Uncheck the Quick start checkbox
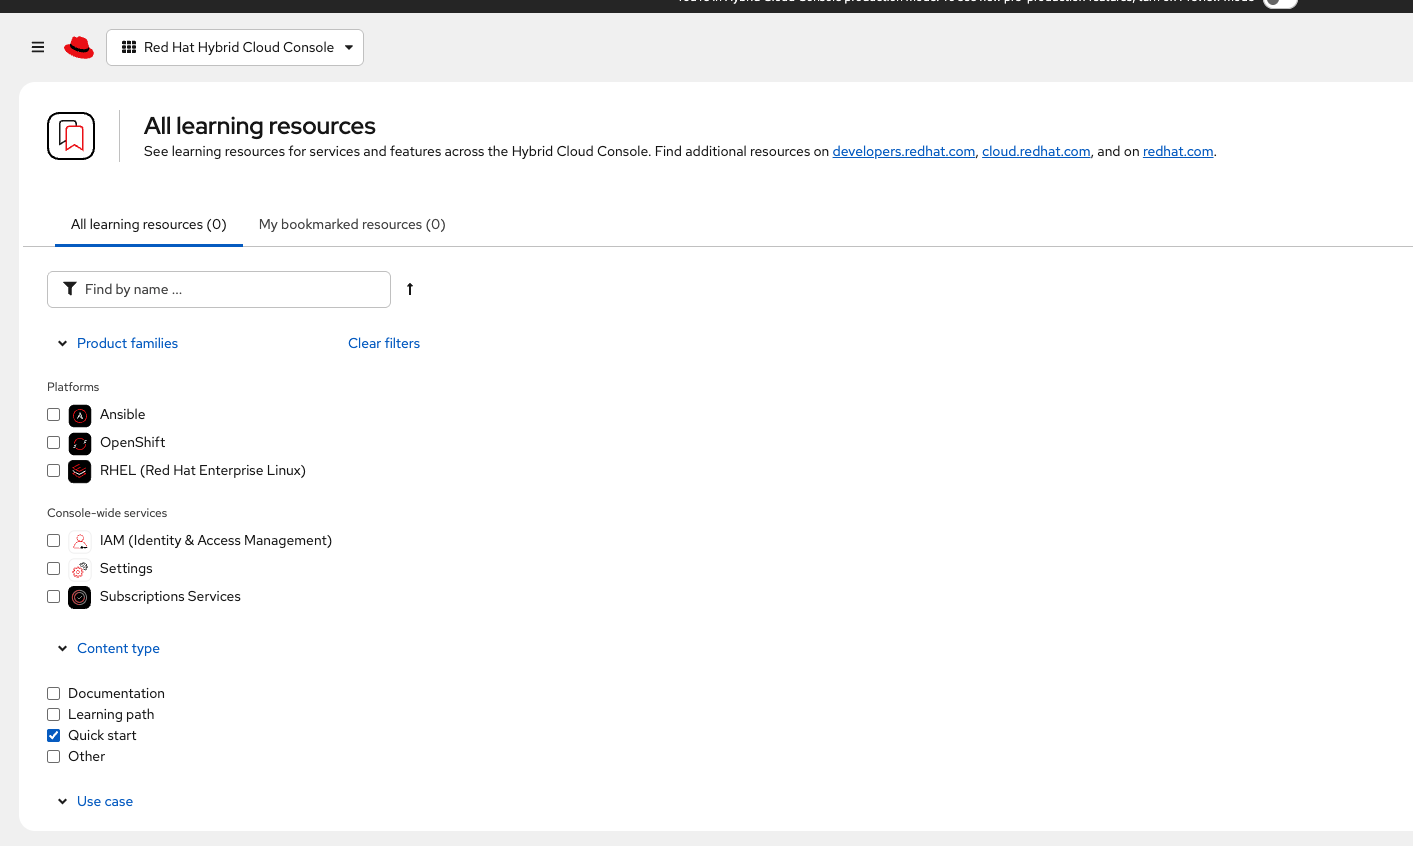This screenshot has height=846, width=1413. (x=54, y=735)
